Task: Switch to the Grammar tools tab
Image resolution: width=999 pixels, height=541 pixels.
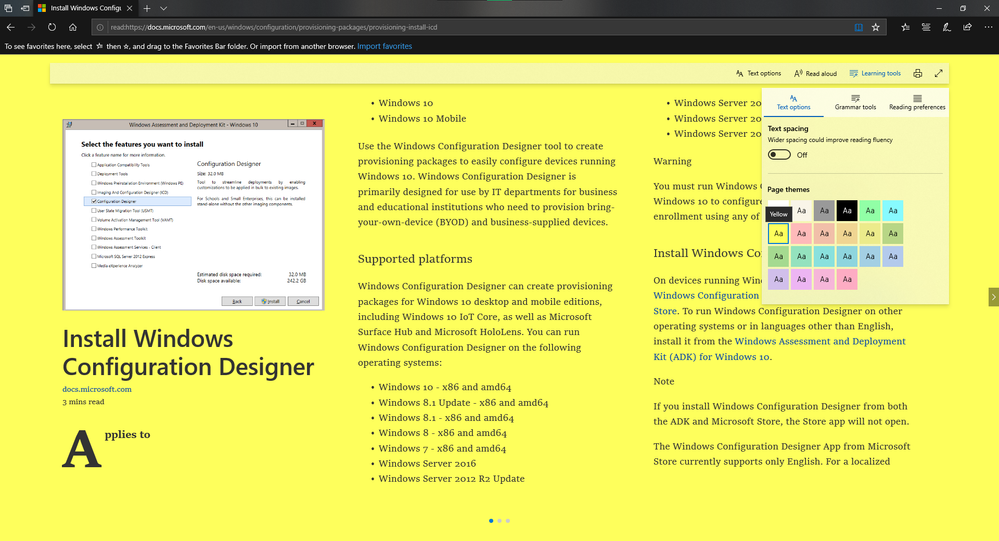Action: pos(855,103)
